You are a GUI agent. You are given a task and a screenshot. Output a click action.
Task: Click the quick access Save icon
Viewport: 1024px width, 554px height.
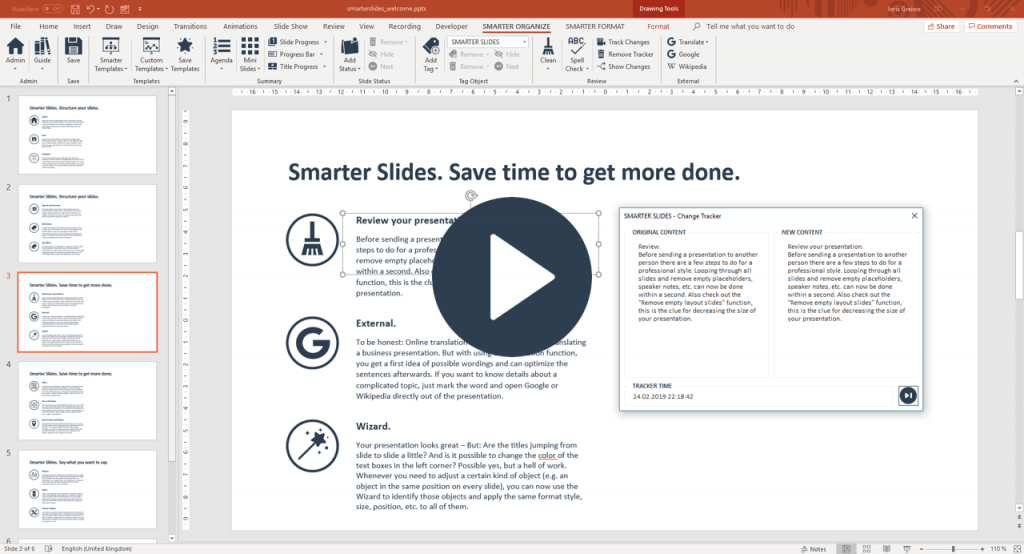75,9
